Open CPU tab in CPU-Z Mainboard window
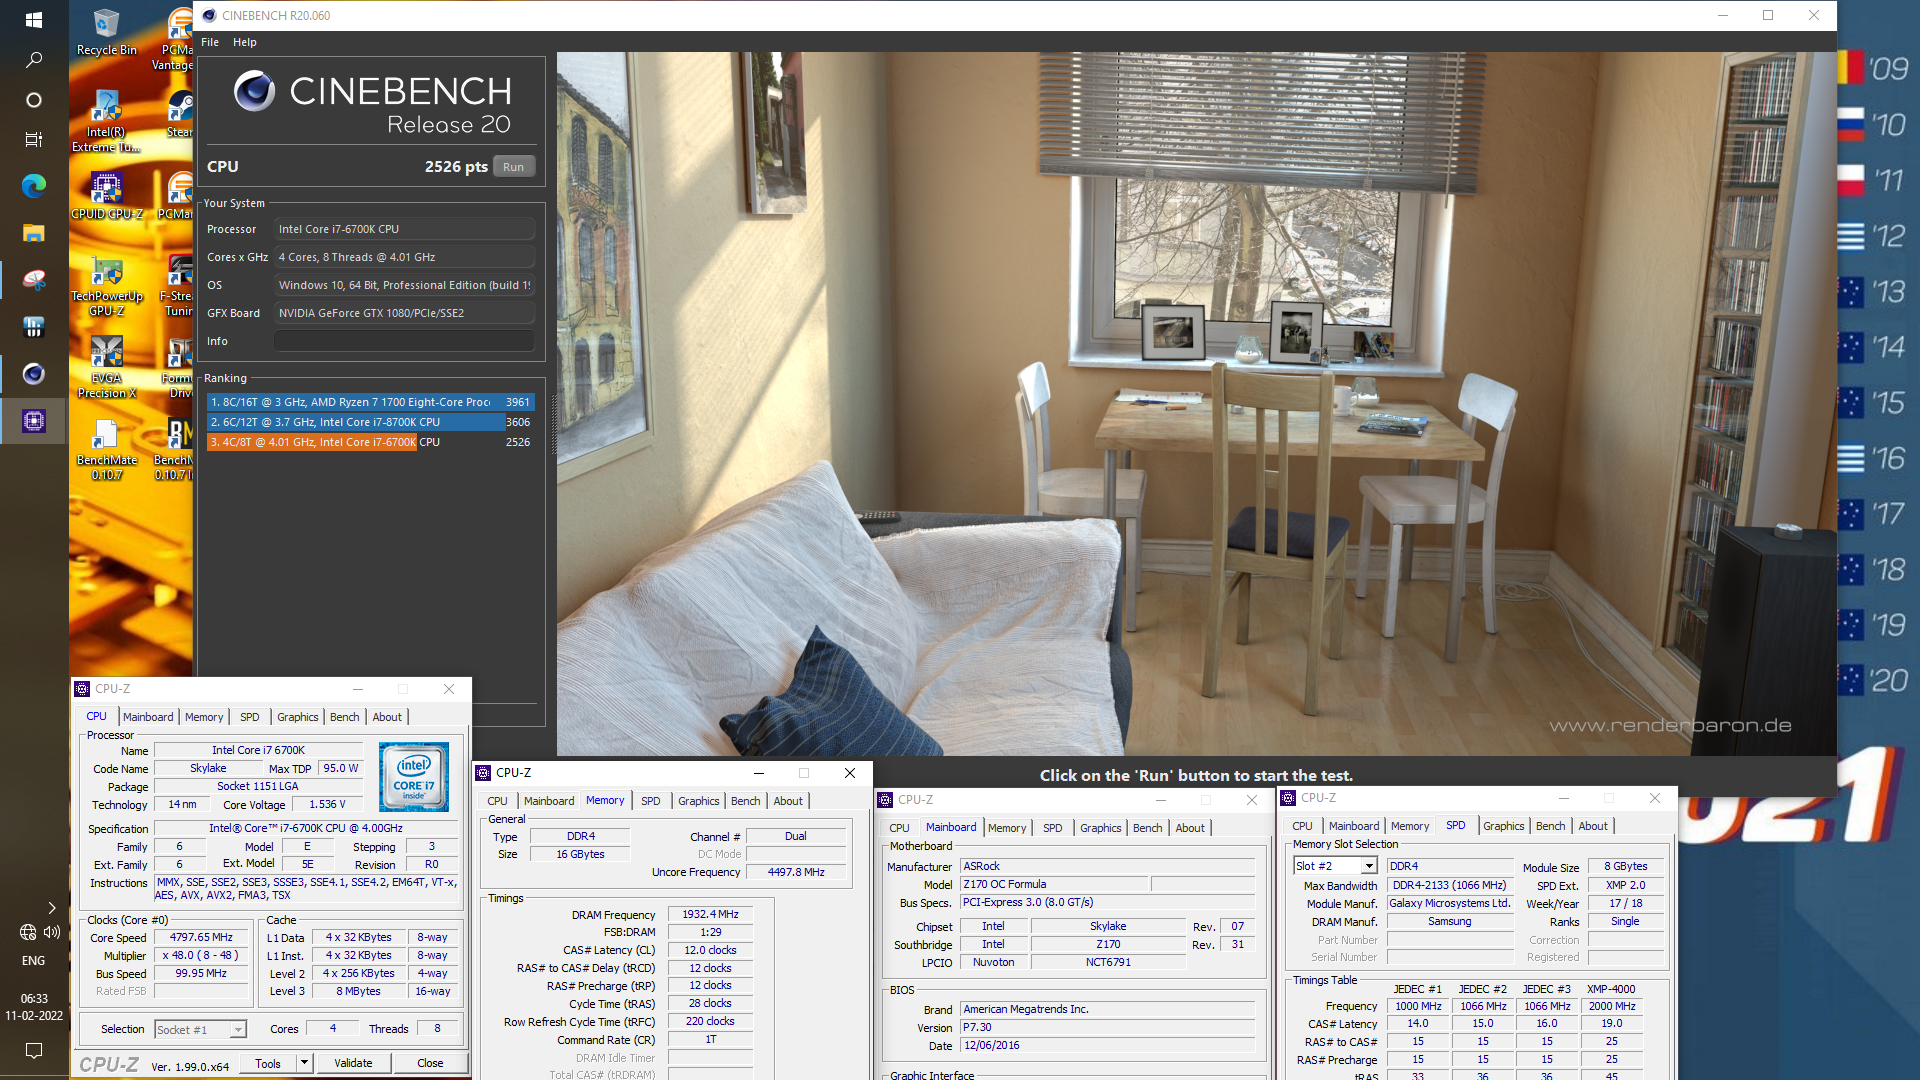 pos(900,828)
